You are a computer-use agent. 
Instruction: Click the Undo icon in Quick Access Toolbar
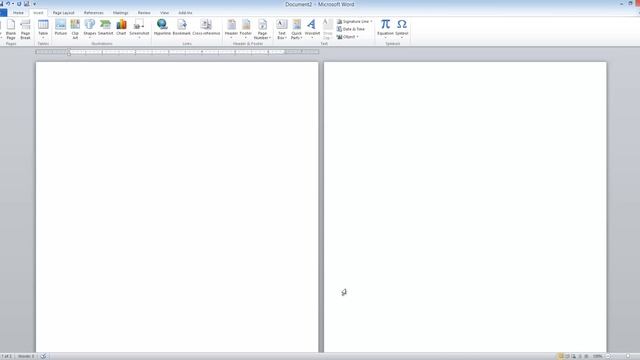pyautogui.click(x=8, y=4)
